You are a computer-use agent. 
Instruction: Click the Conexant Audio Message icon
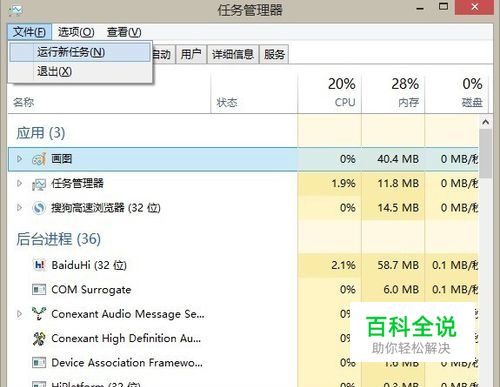(x=39, y=313)
